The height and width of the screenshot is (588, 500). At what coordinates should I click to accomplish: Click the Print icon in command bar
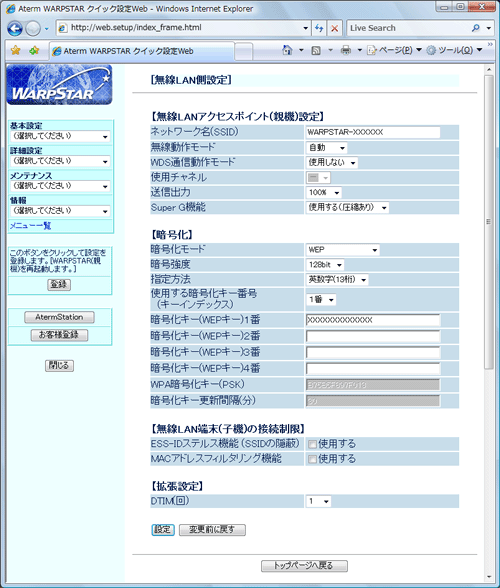345,50
